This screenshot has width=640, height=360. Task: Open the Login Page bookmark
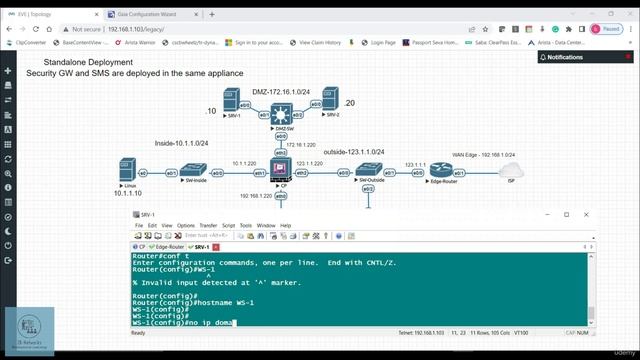[379, 42]
